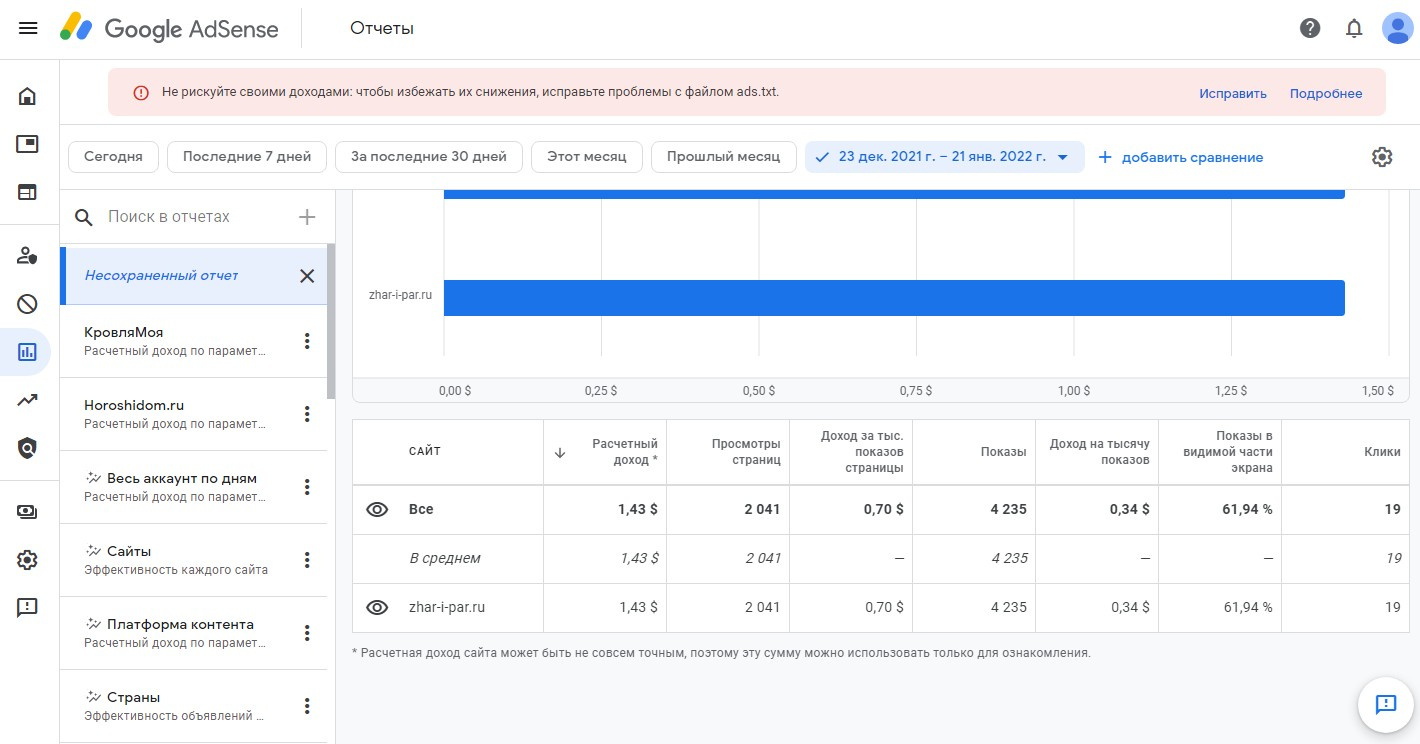The height and width of the screenshot is (744, 1420).
Task: Open the Reports chart icon in sidebar
Action: [28, 352]
